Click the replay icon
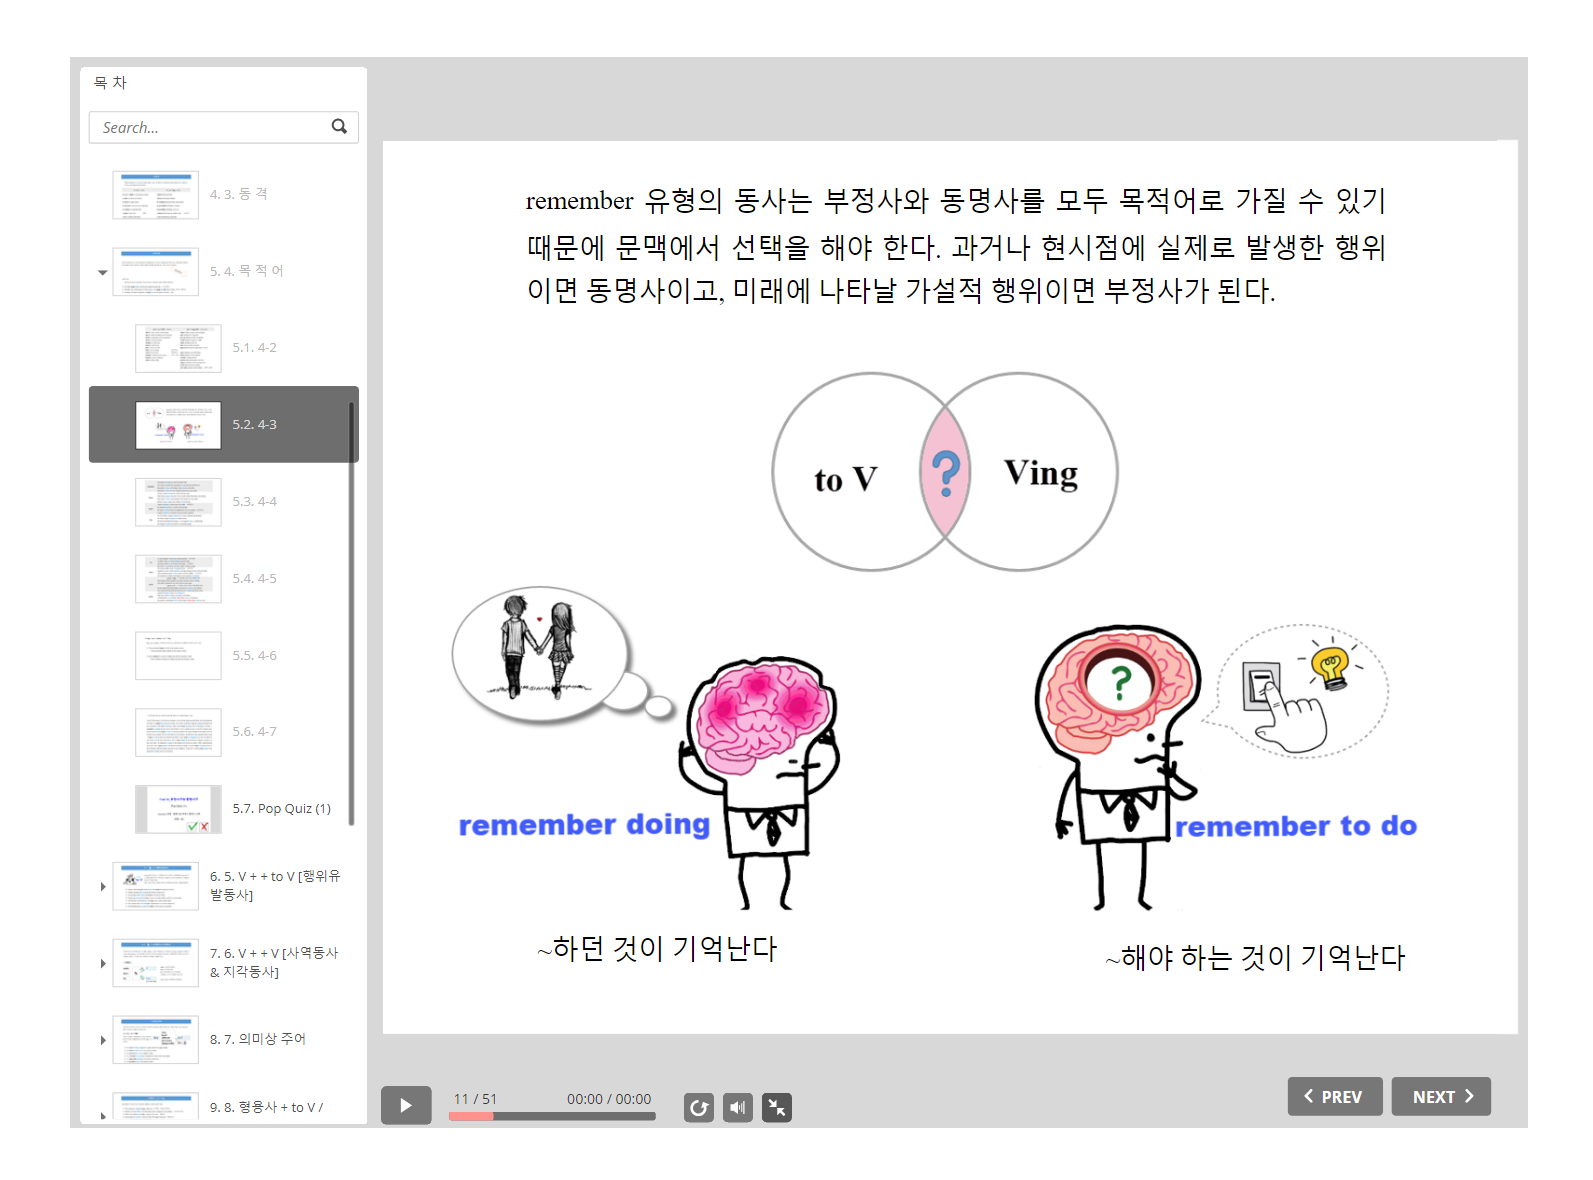The image size is (1593, 1180). click(699, 1108)
